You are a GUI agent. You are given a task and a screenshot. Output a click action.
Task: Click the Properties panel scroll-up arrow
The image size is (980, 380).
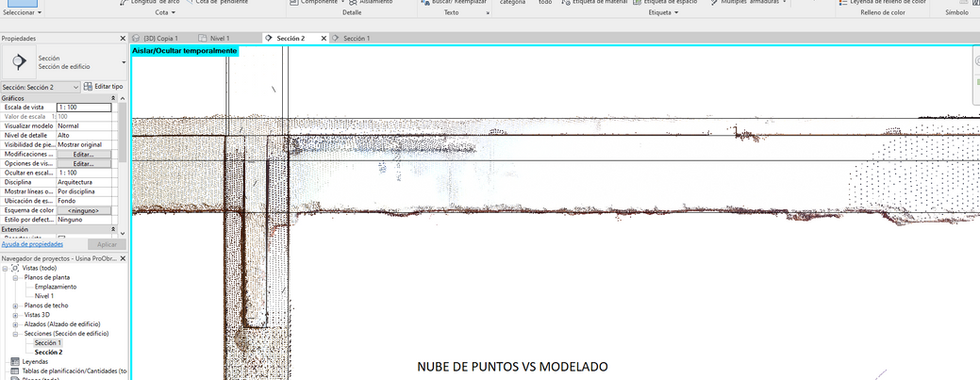(122, 99)
